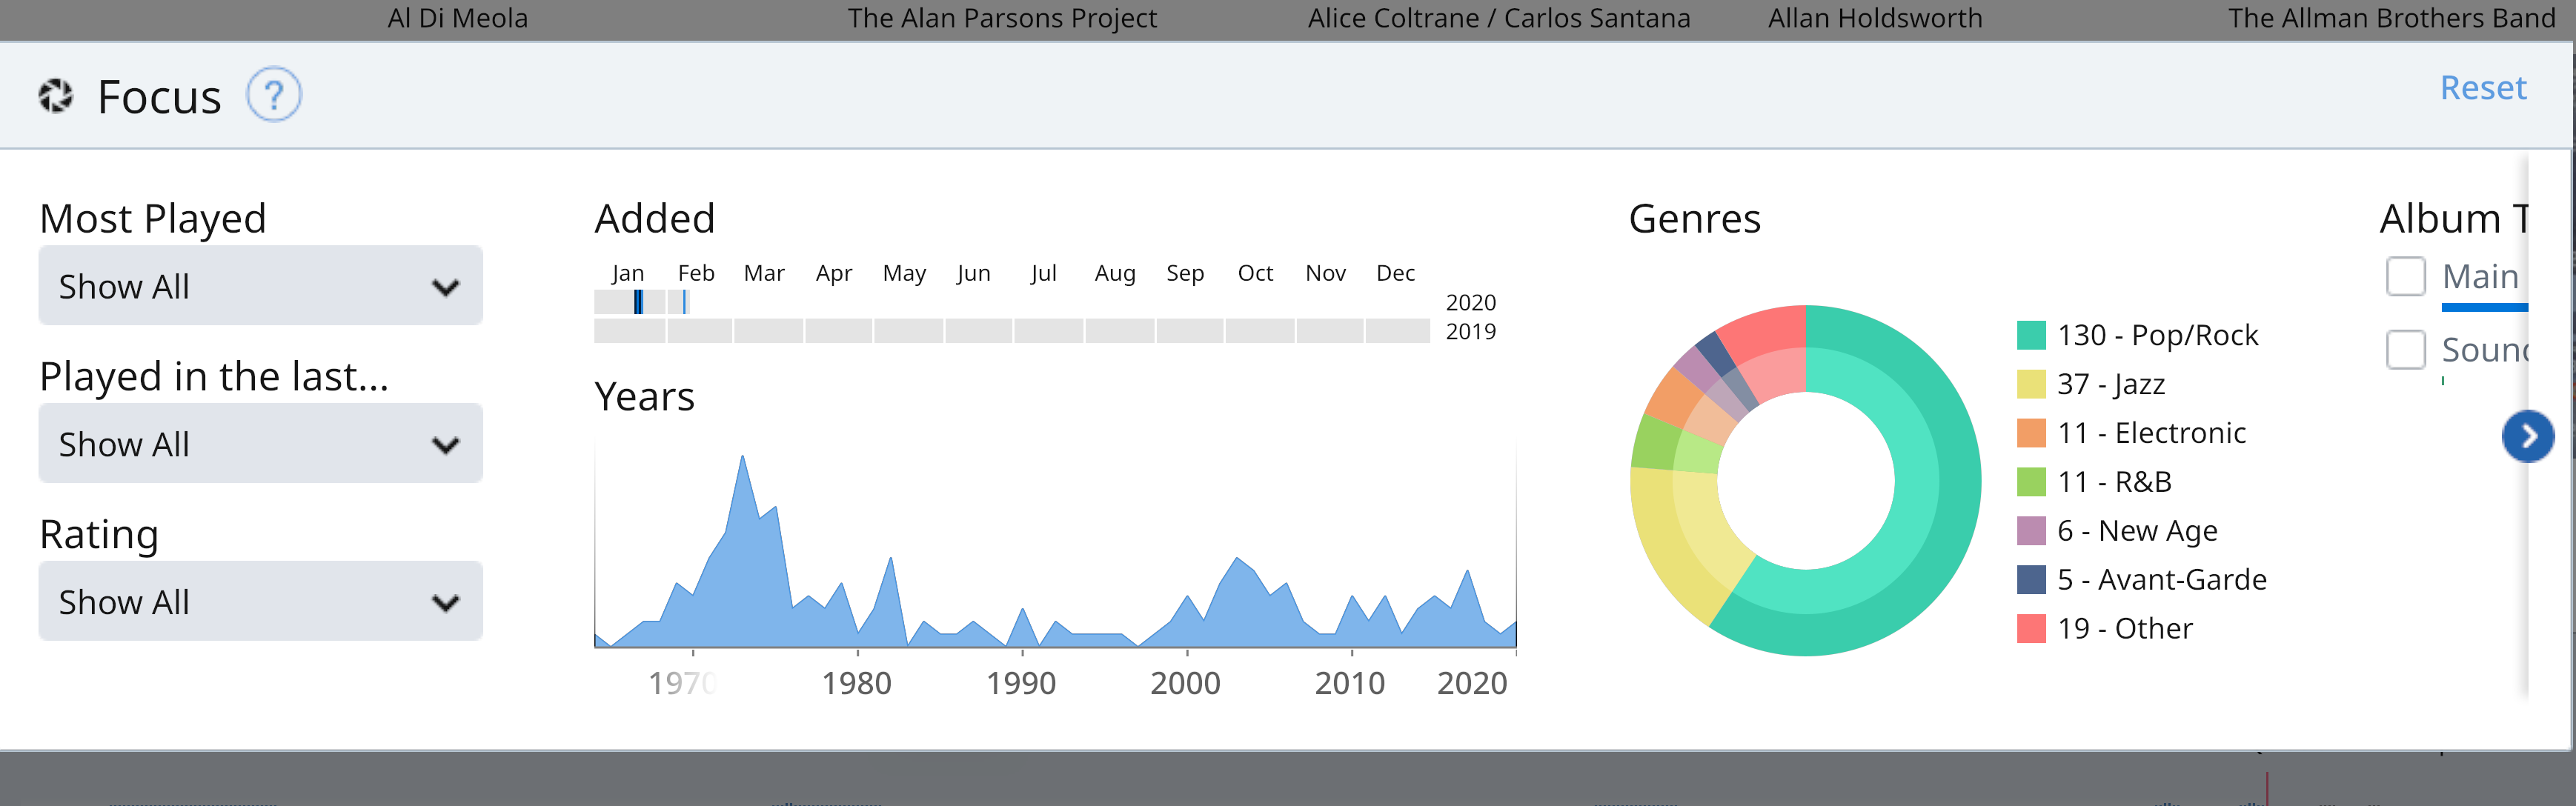The height and width of the screenshot is (806, 2576).
Task: Click the Focus aperture icon
Action: pos(56,96)
